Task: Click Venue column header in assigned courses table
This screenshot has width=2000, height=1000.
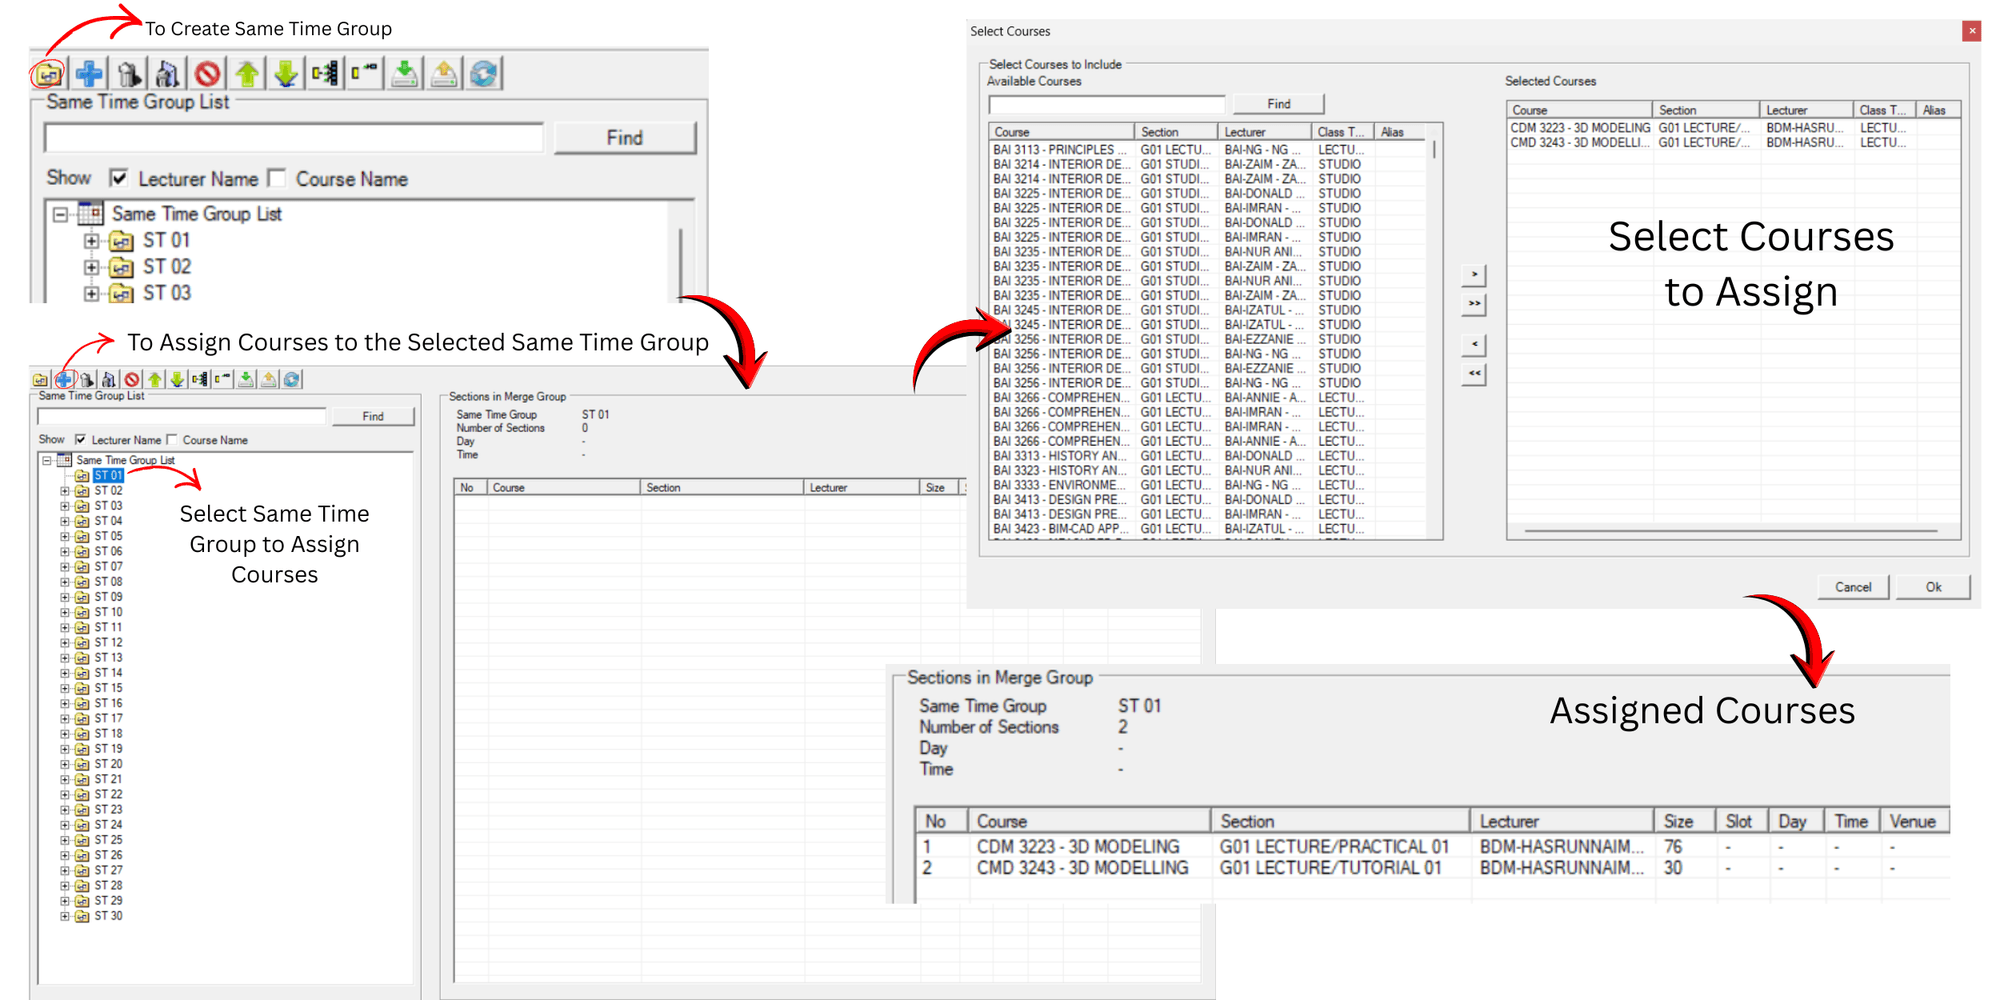Action: 1915,821
